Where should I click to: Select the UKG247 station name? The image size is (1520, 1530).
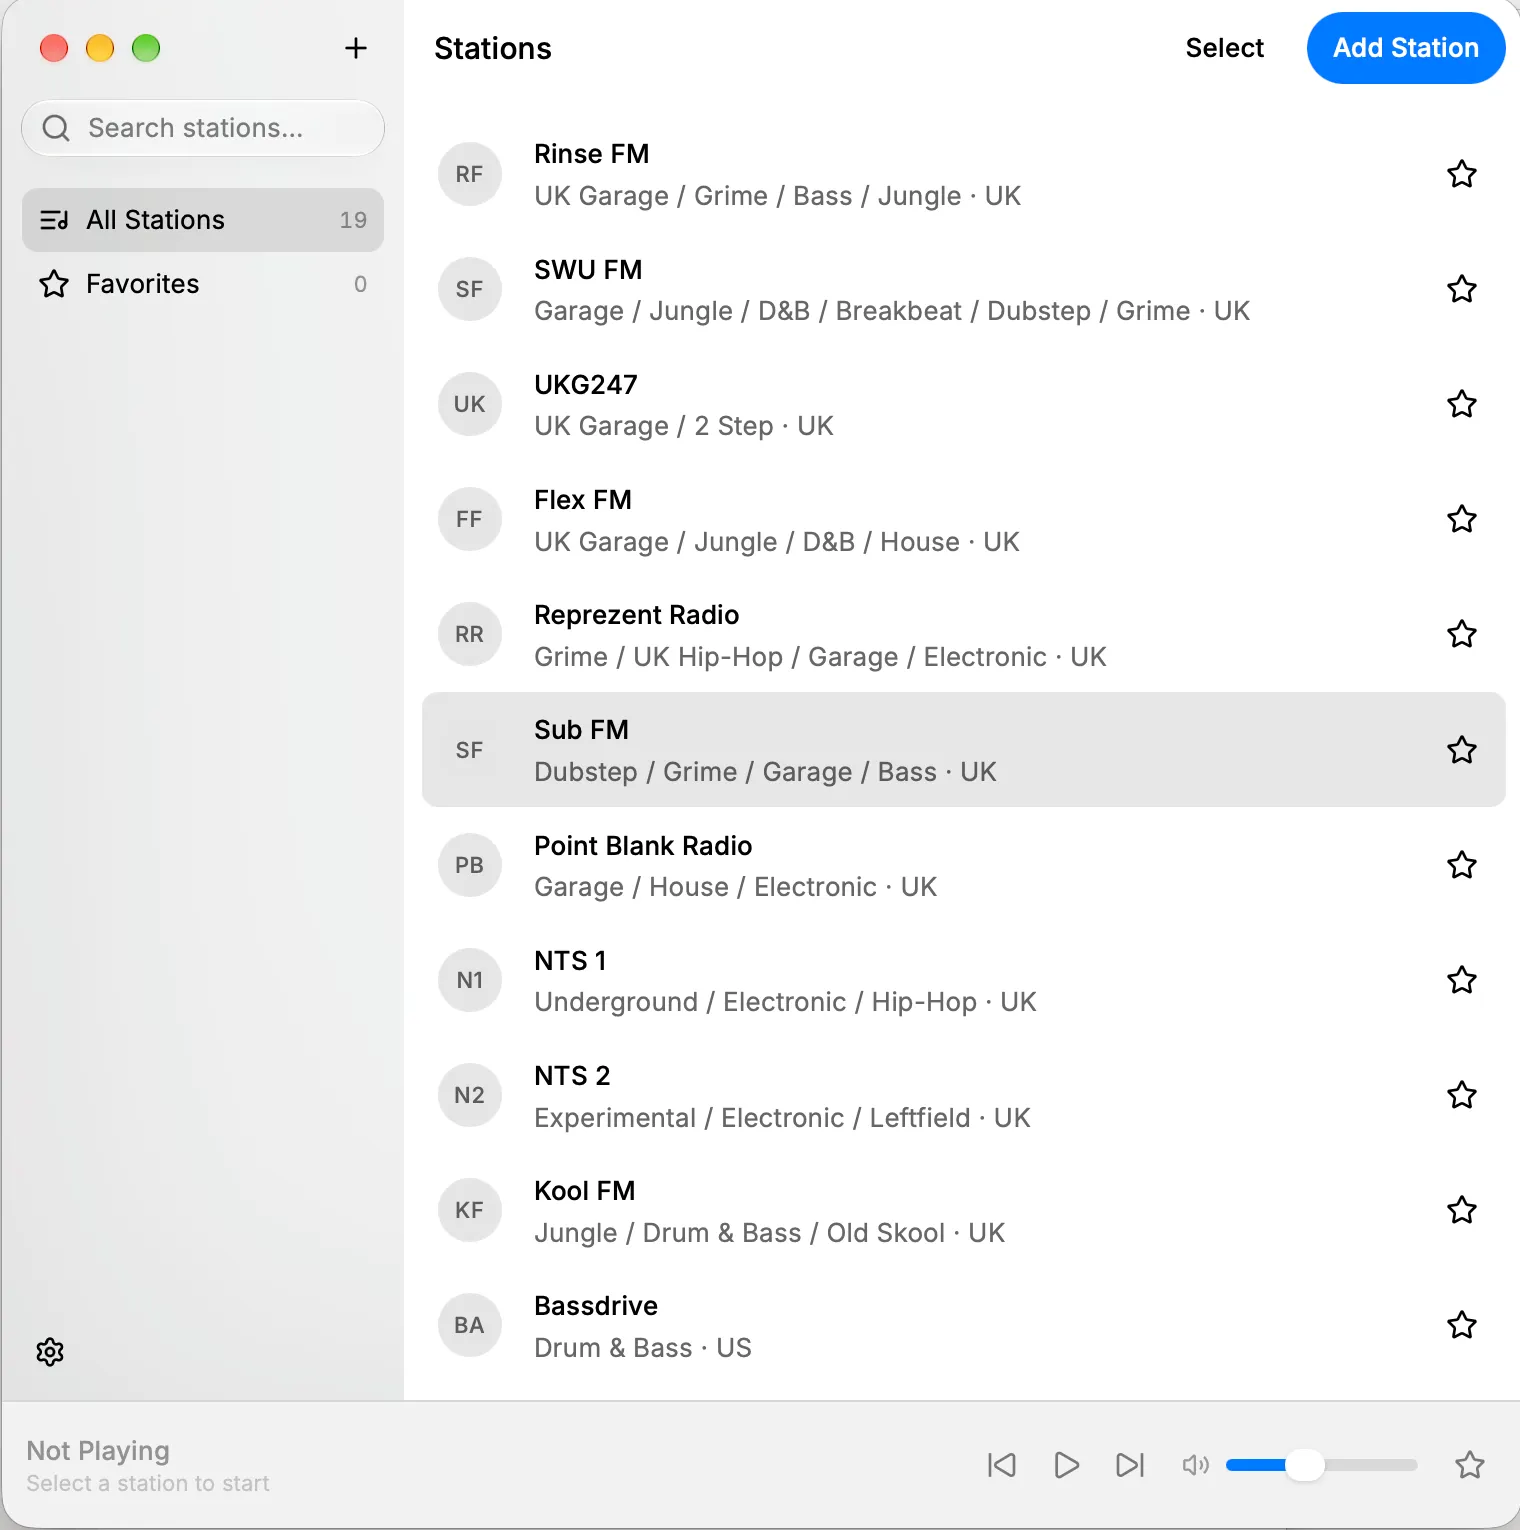coord(586,385)
